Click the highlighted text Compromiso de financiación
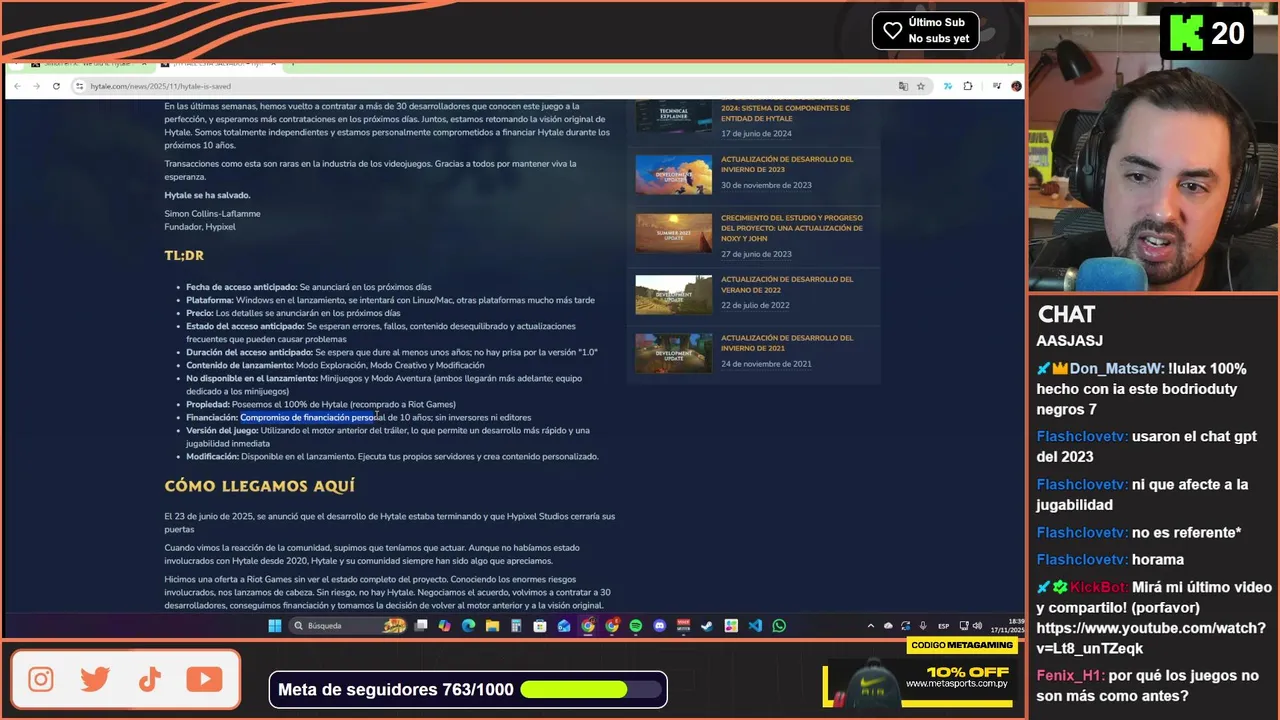 [x=307, y=417]
